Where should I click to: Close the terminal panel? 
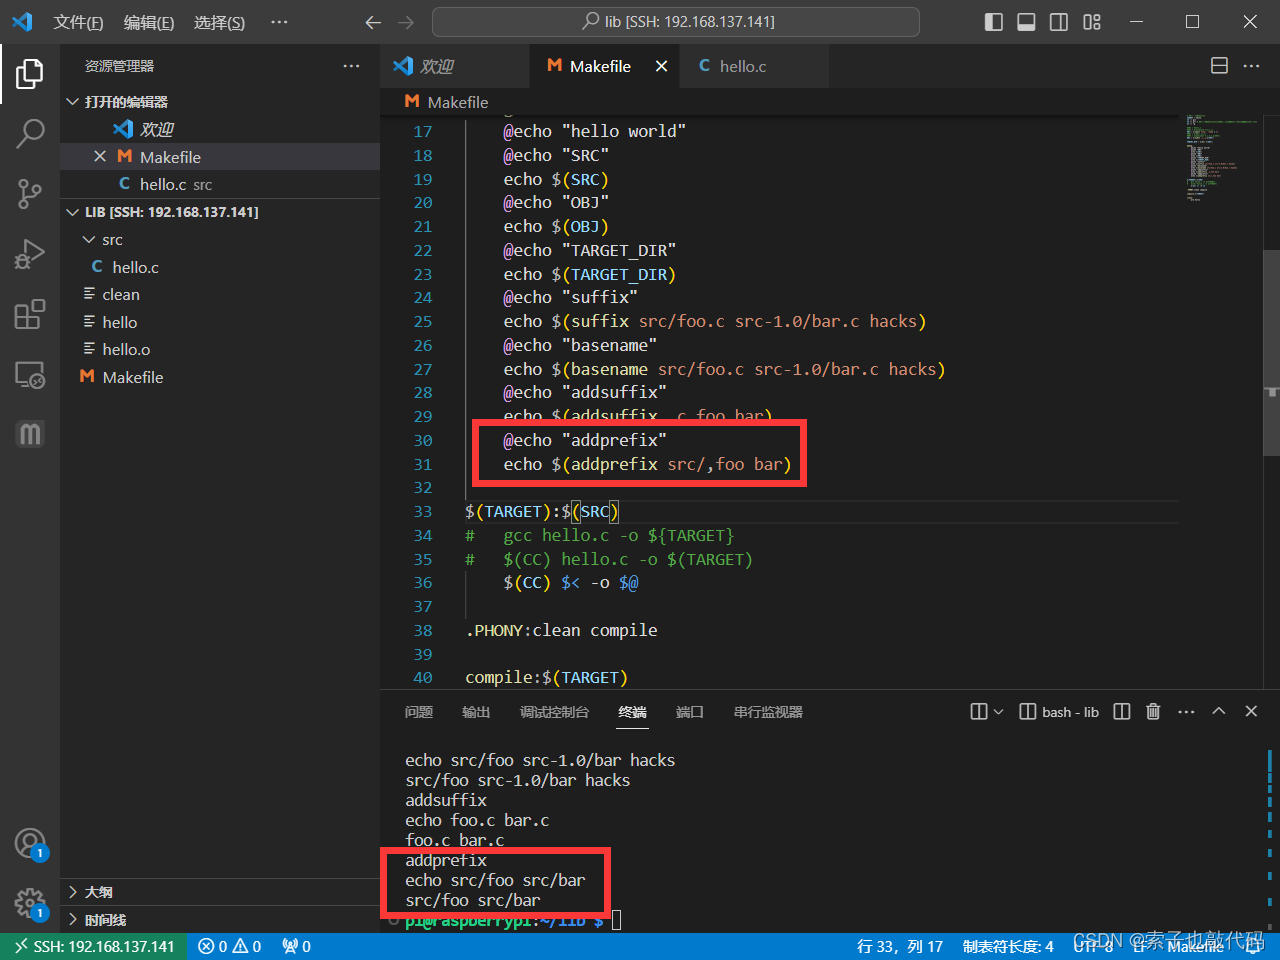coord(1251,712)
